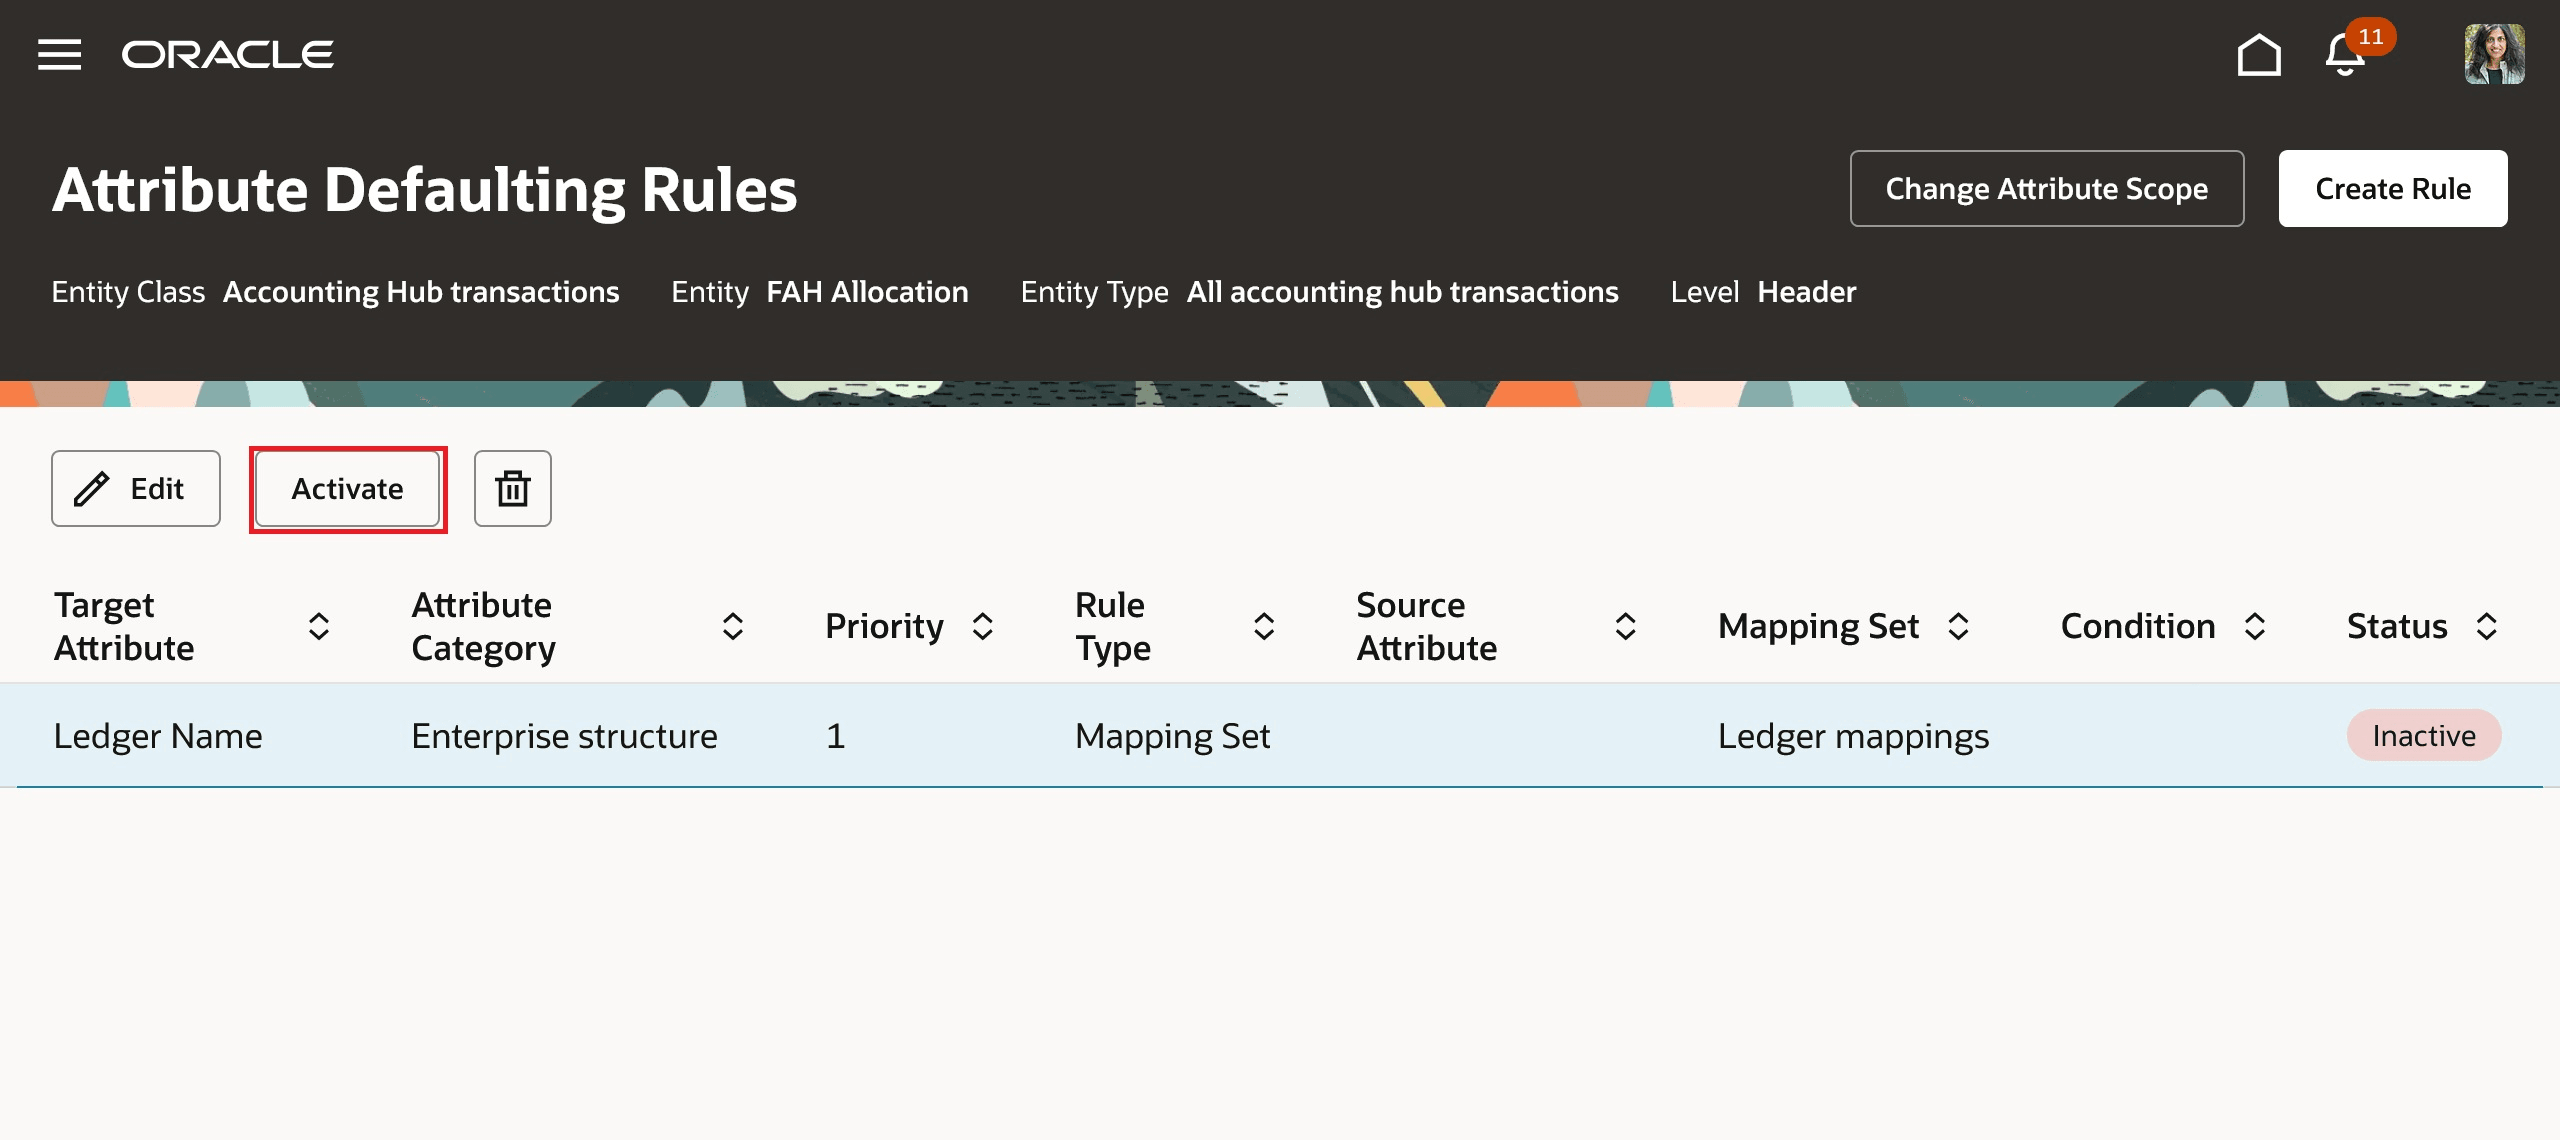Sort by Source Attribute arrows
This screenshot has height=1140, width=2560.
click(x=1626, y=627)
